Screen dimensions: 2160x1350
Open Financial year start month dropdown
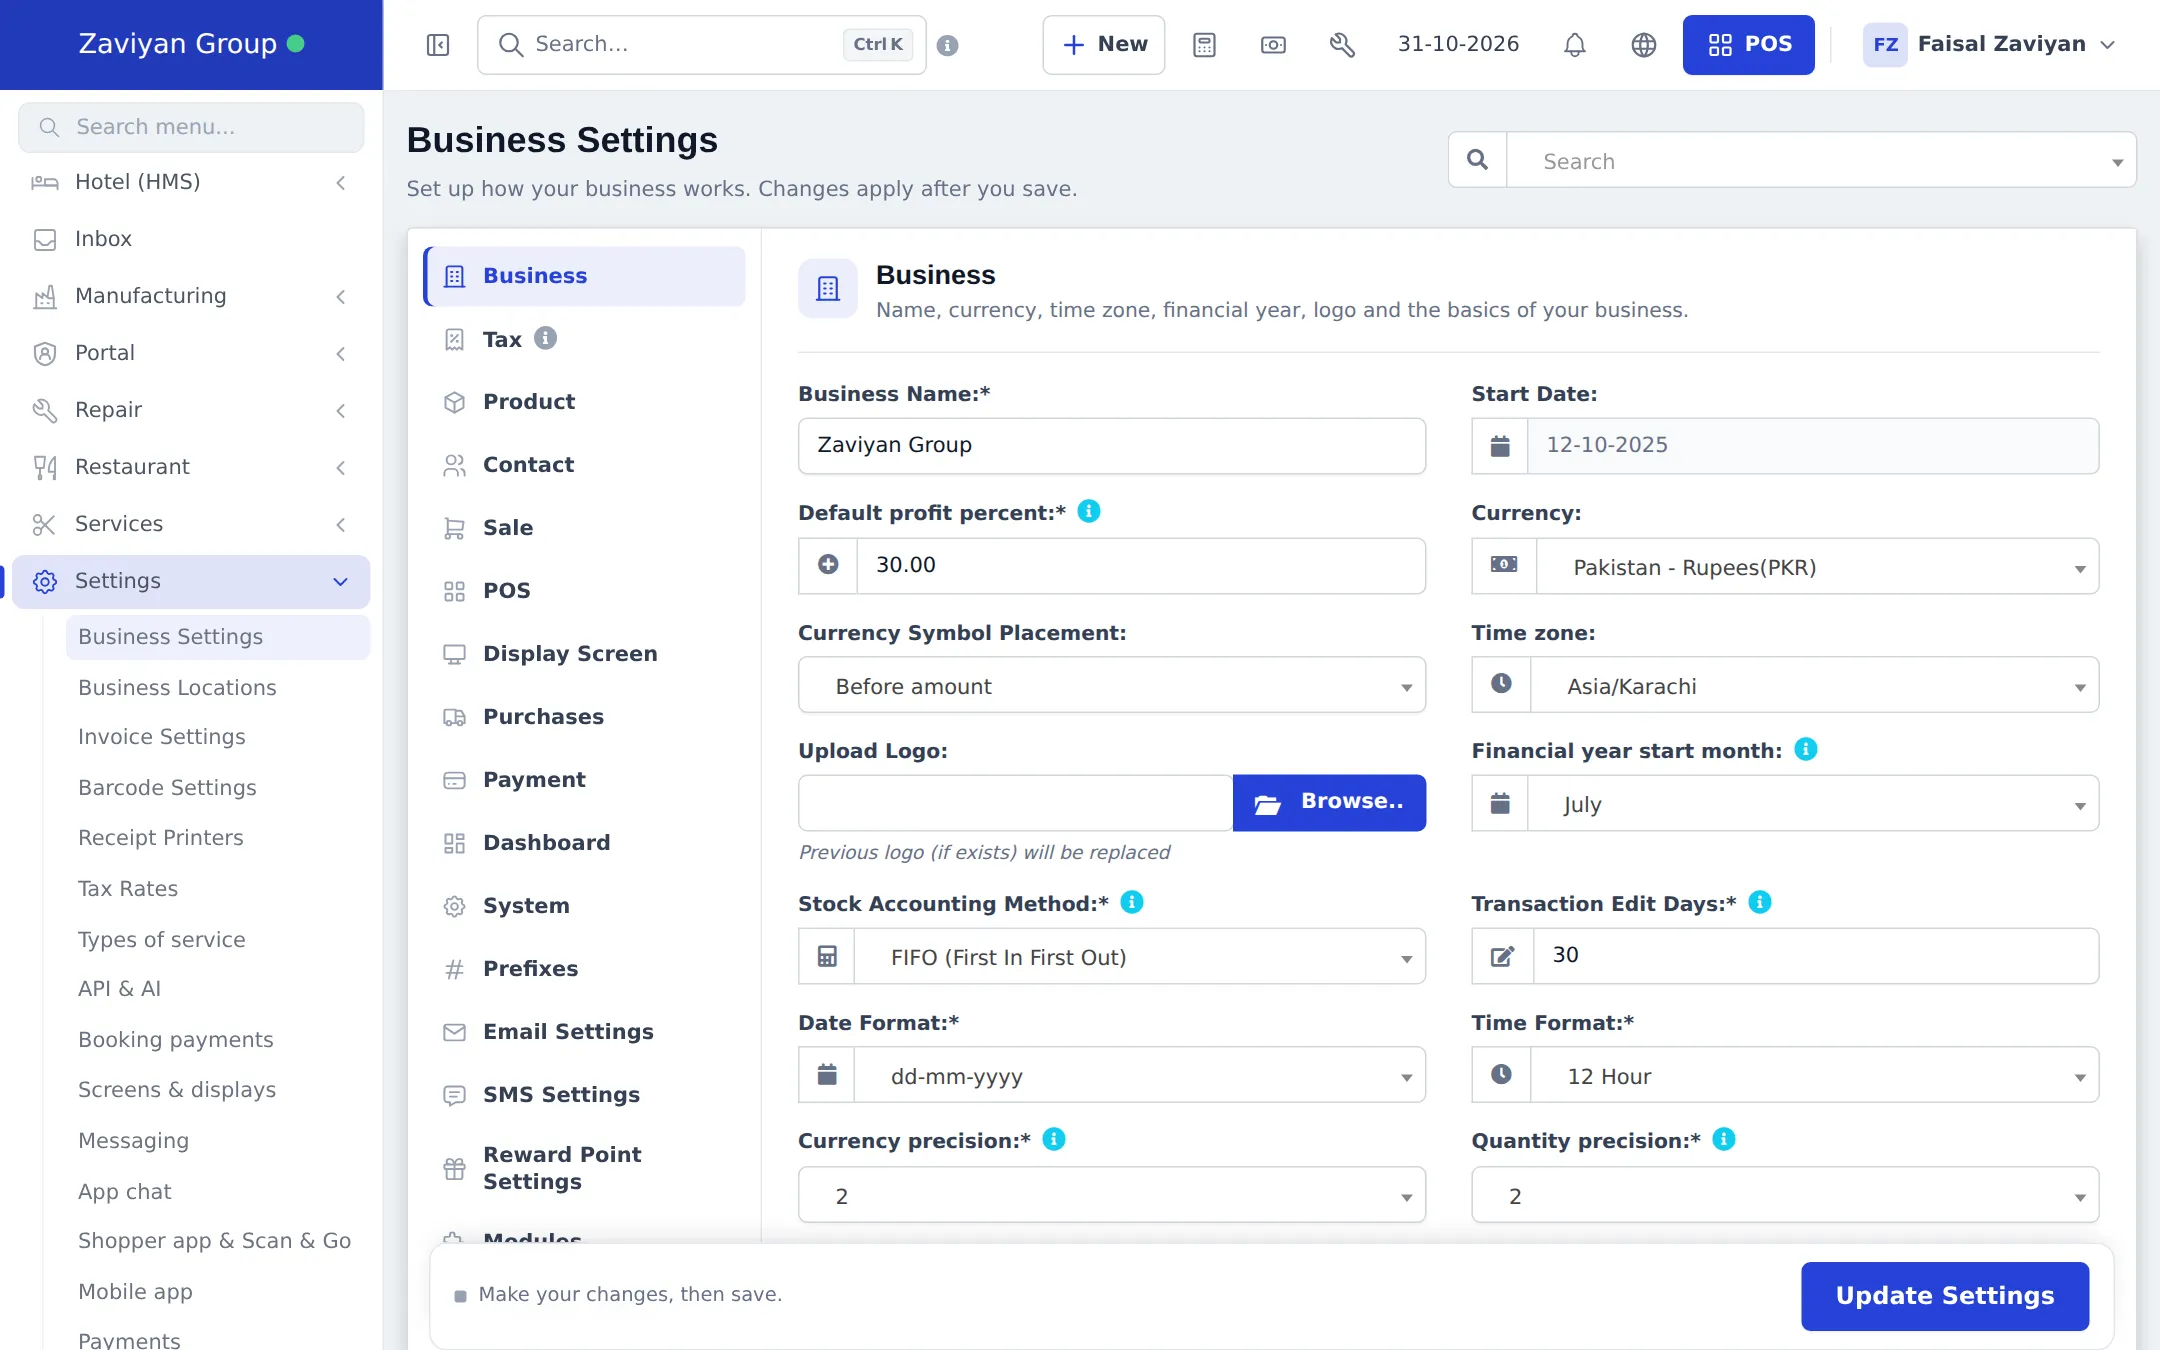[1812, 804]
